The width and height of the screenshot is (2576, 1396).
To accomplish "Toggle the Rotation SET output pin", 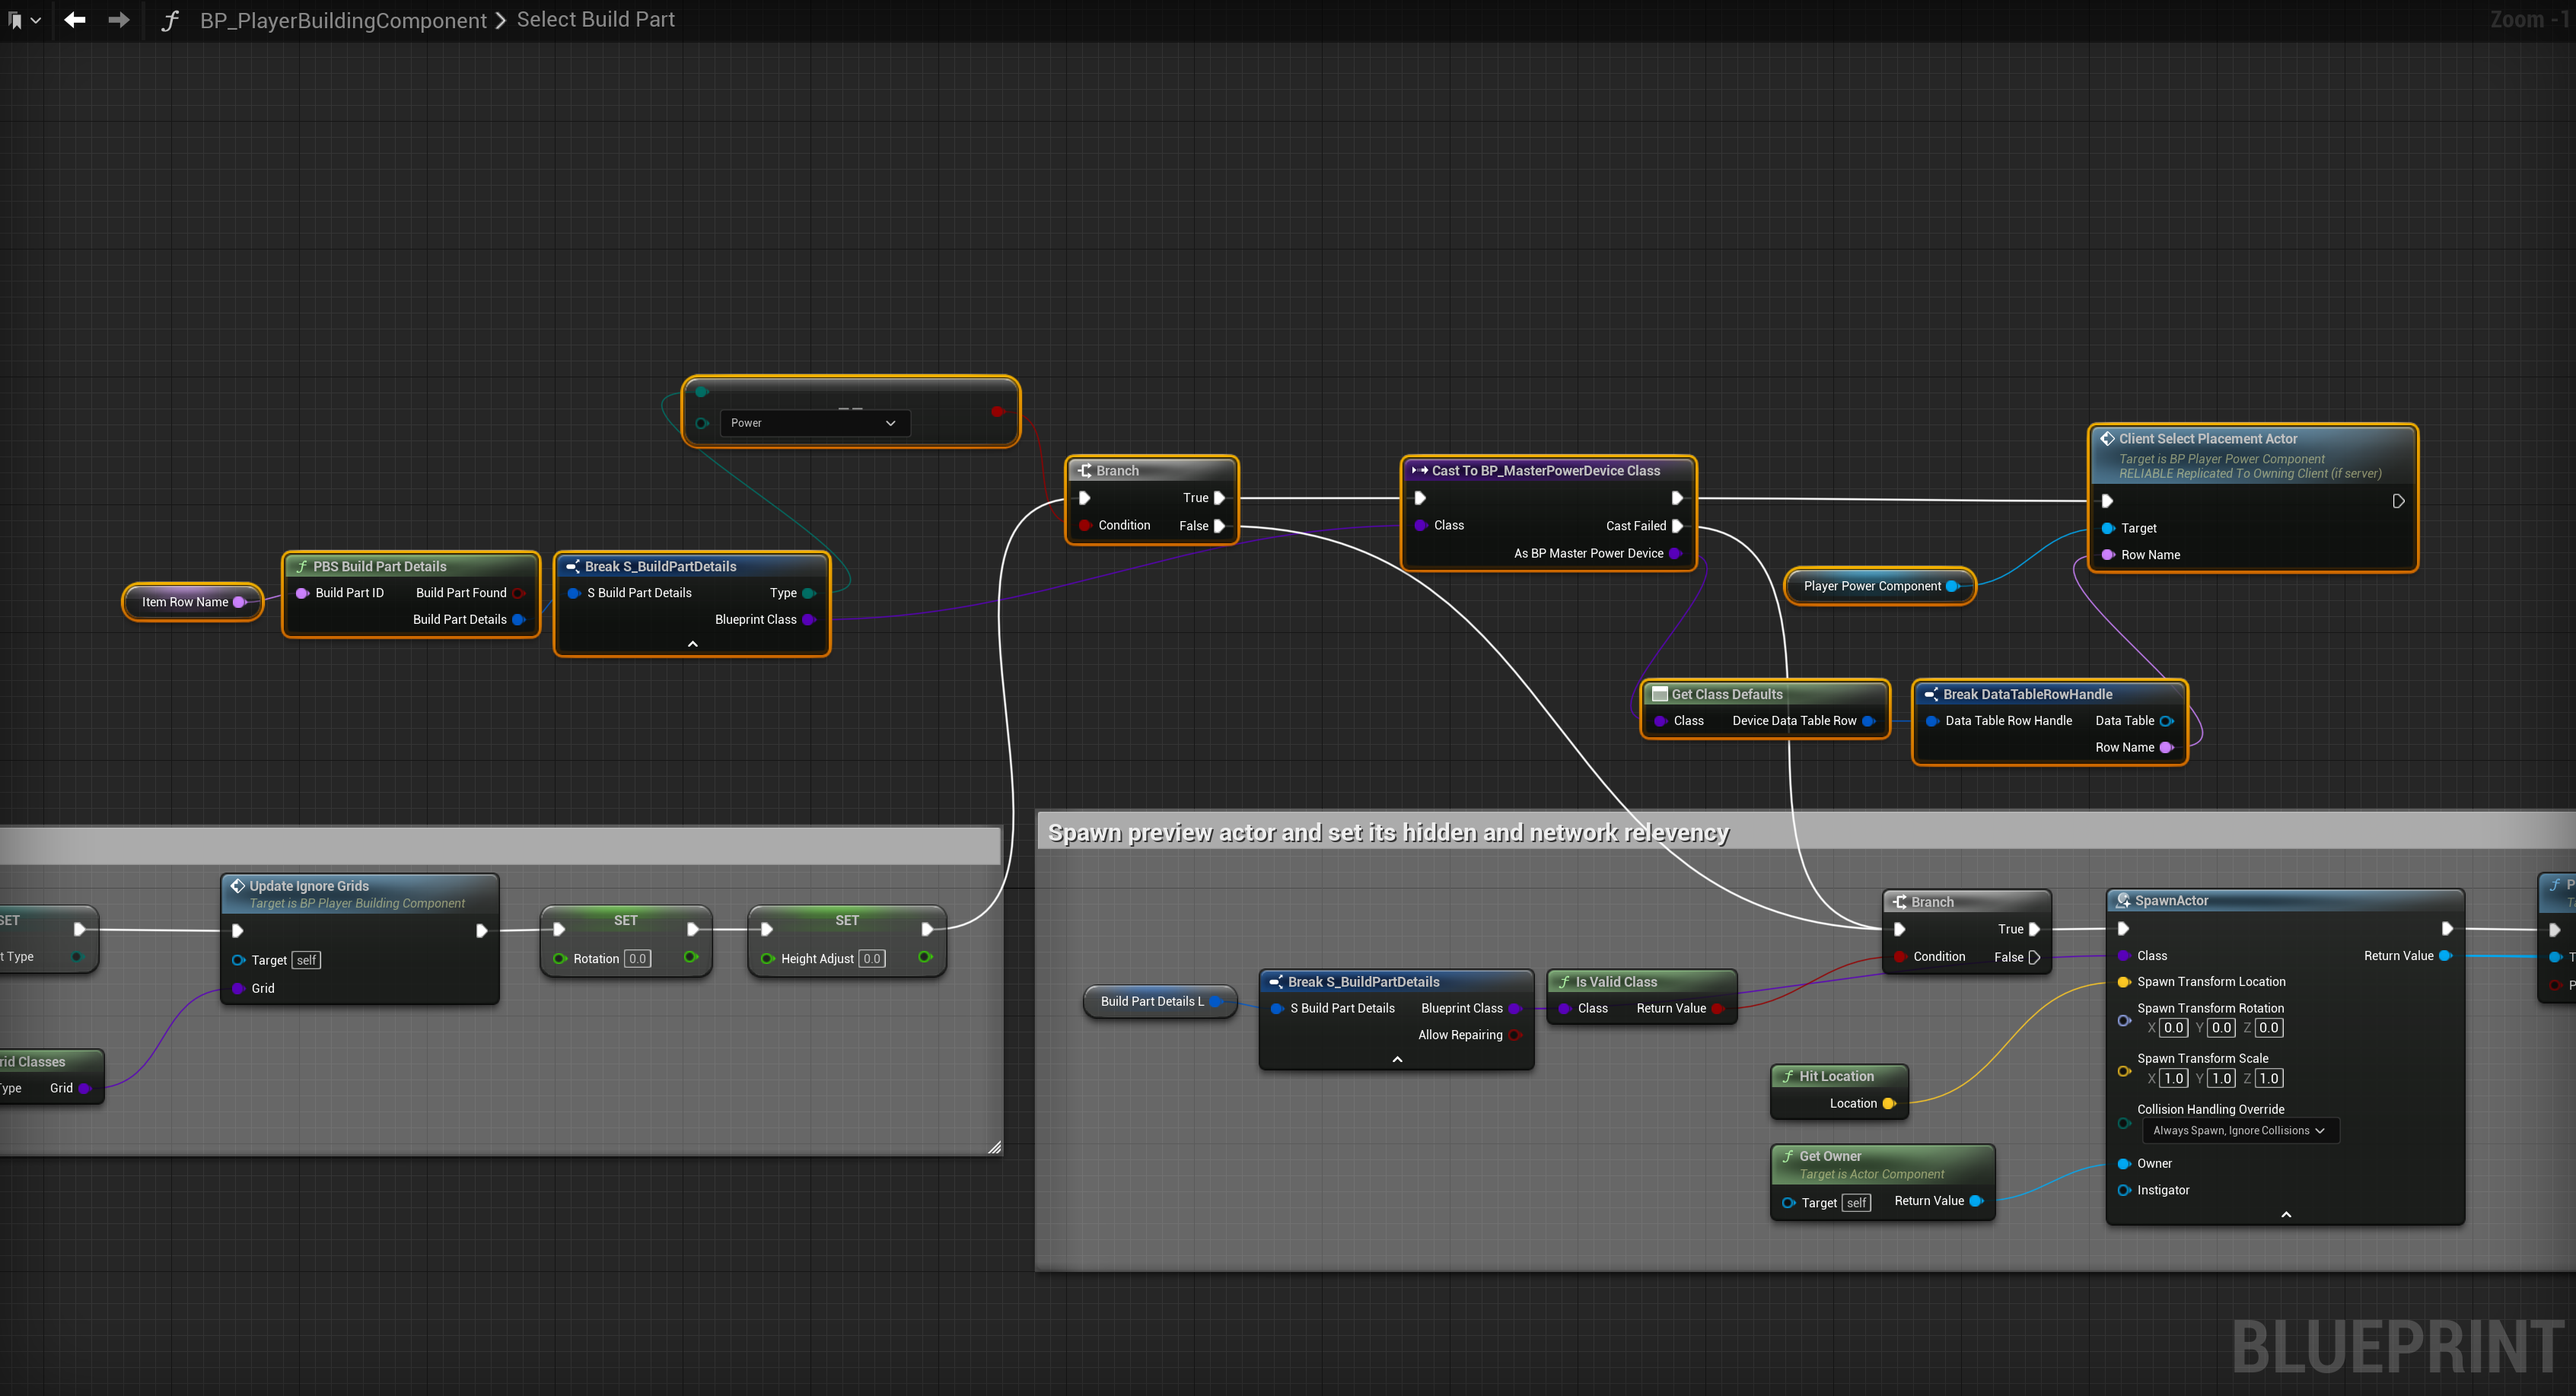I will [690, 958].
